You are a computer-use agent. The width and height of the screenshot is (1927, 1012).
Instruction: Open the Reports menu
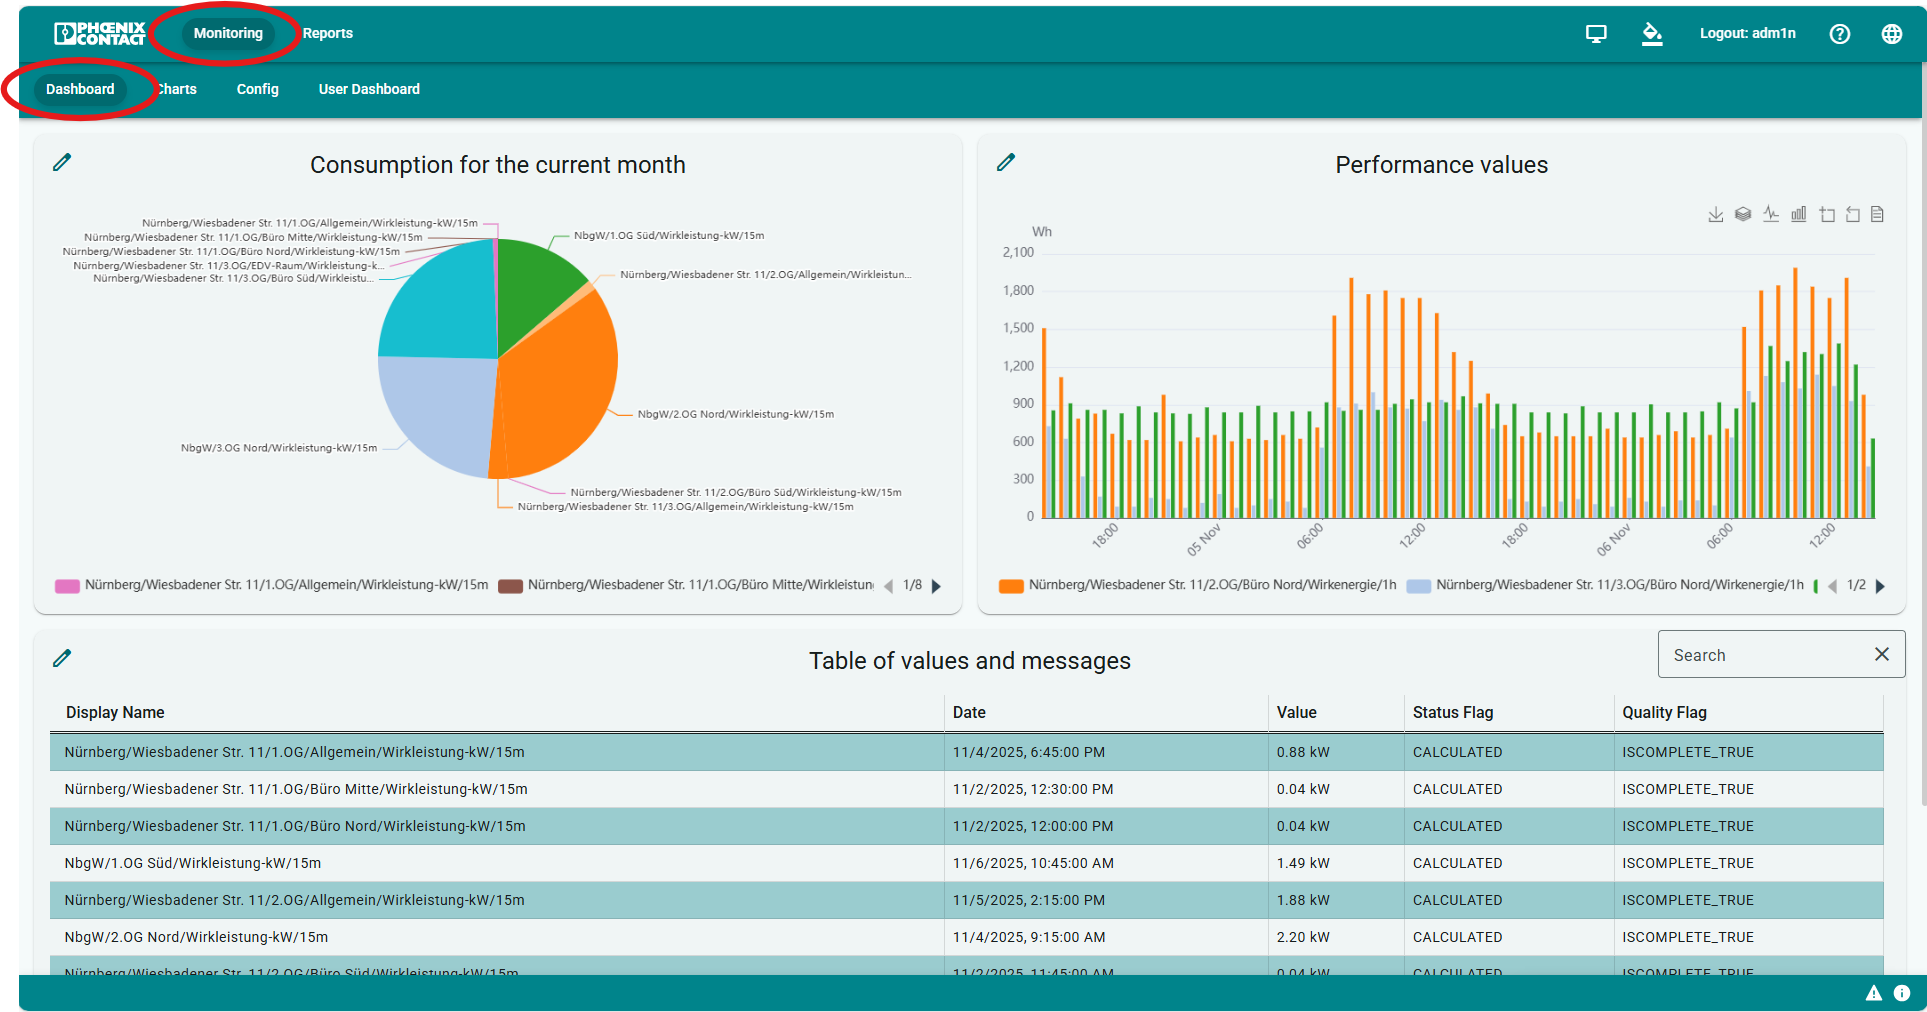point(327,33)
